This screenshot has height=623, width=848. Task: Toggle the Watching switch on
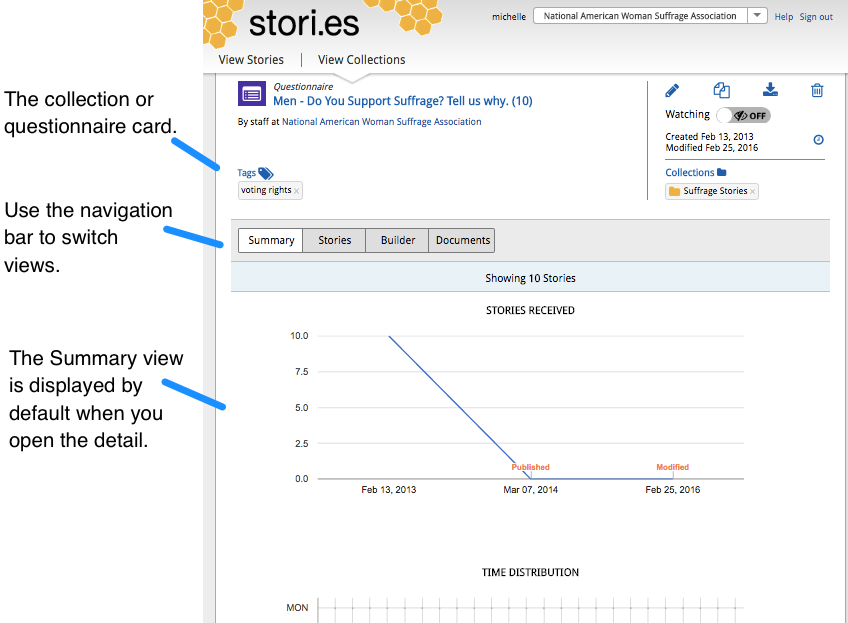(x=743, y=115)
